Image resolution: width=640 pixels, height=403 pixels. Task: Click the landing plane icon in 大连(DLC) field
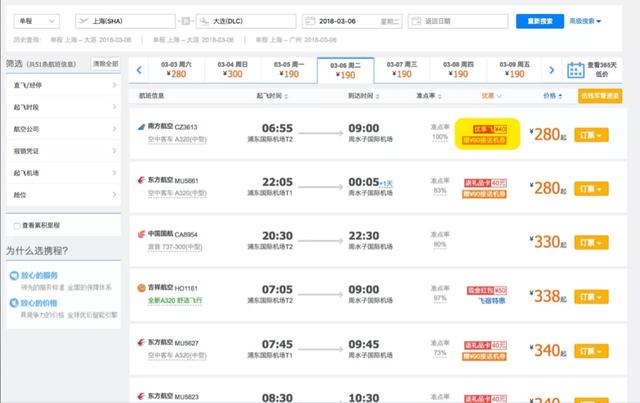point(204,21)
